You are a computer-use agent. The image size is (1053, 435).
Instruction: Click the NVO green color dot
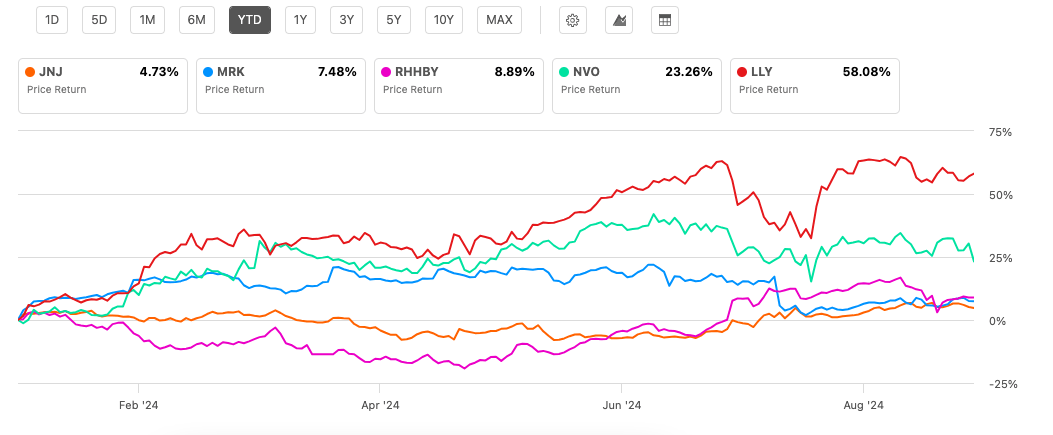[566, 72]
